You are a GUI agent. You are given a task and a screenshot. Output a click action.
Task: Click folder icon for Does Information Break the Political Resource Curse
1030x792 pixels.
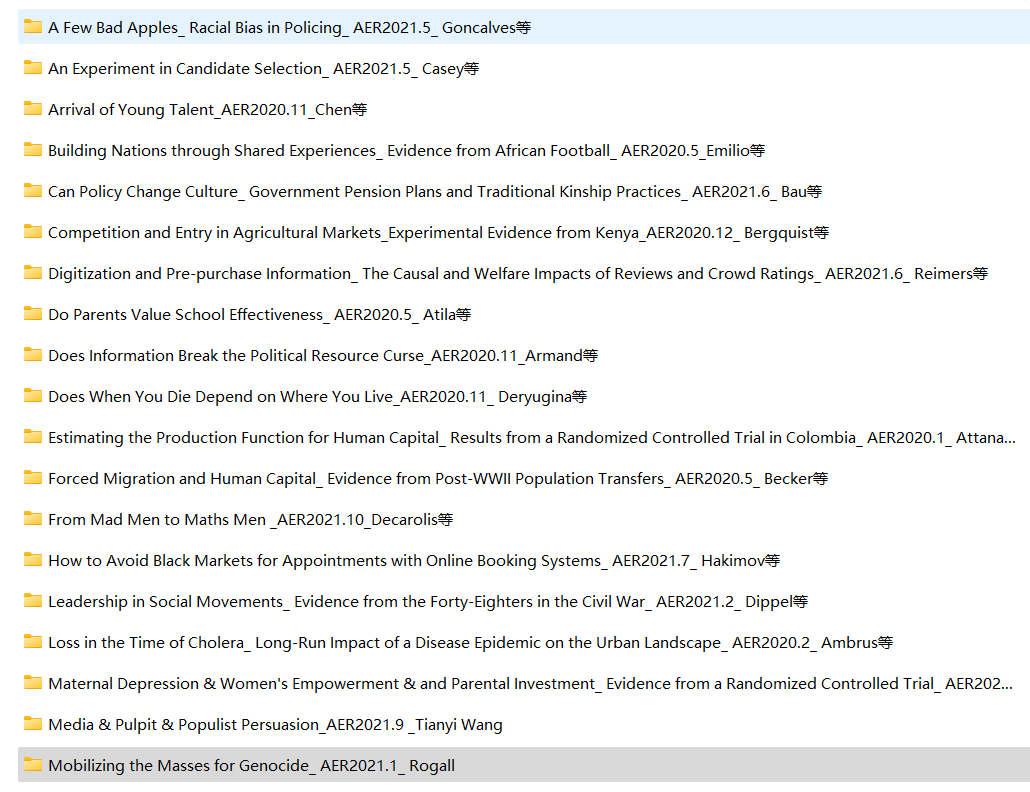pyautogui.click(x=33, y=355)
